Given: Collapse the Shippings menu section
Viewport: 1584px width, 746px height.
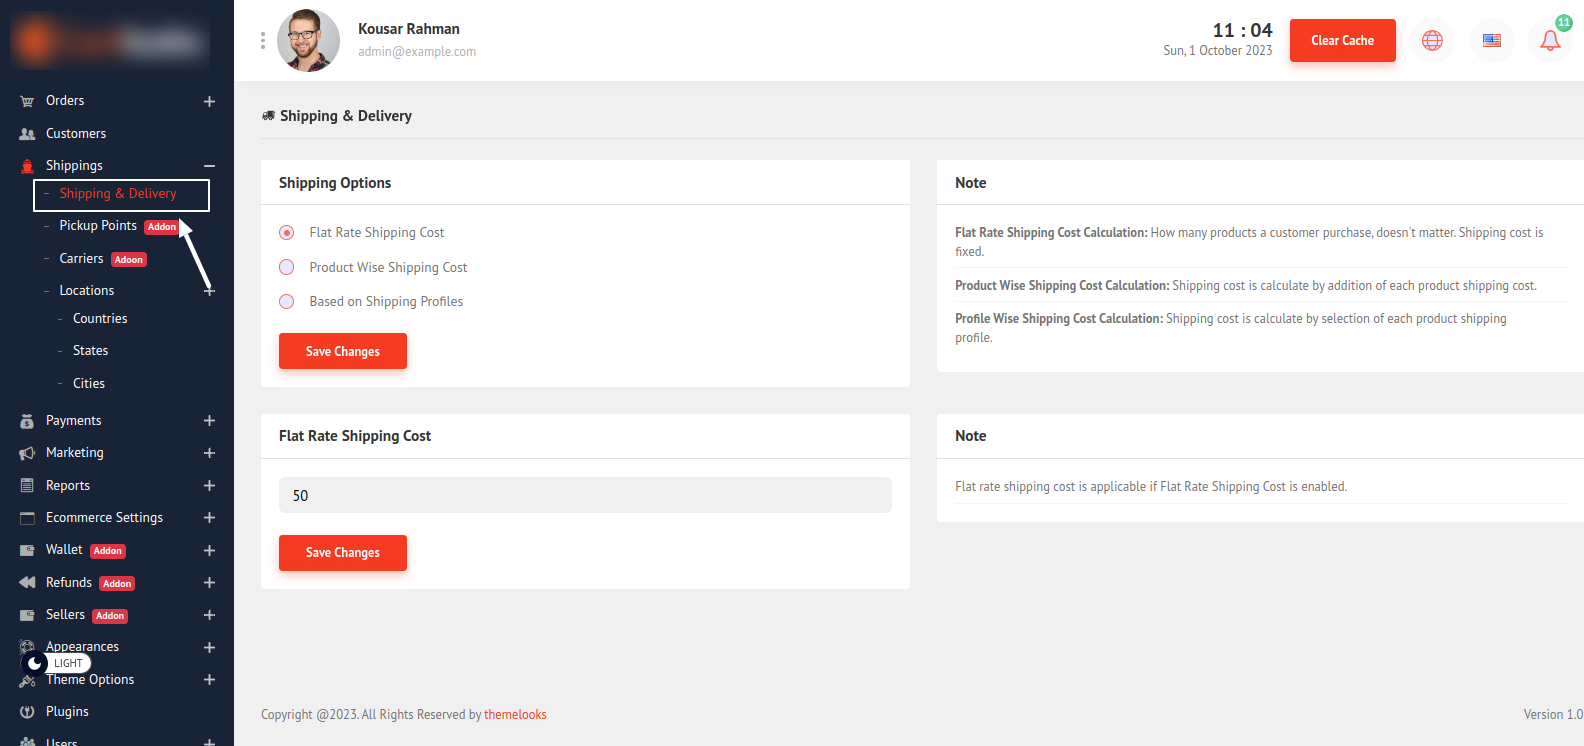Looking at the screenshot, I should click(x=209, y=166).
